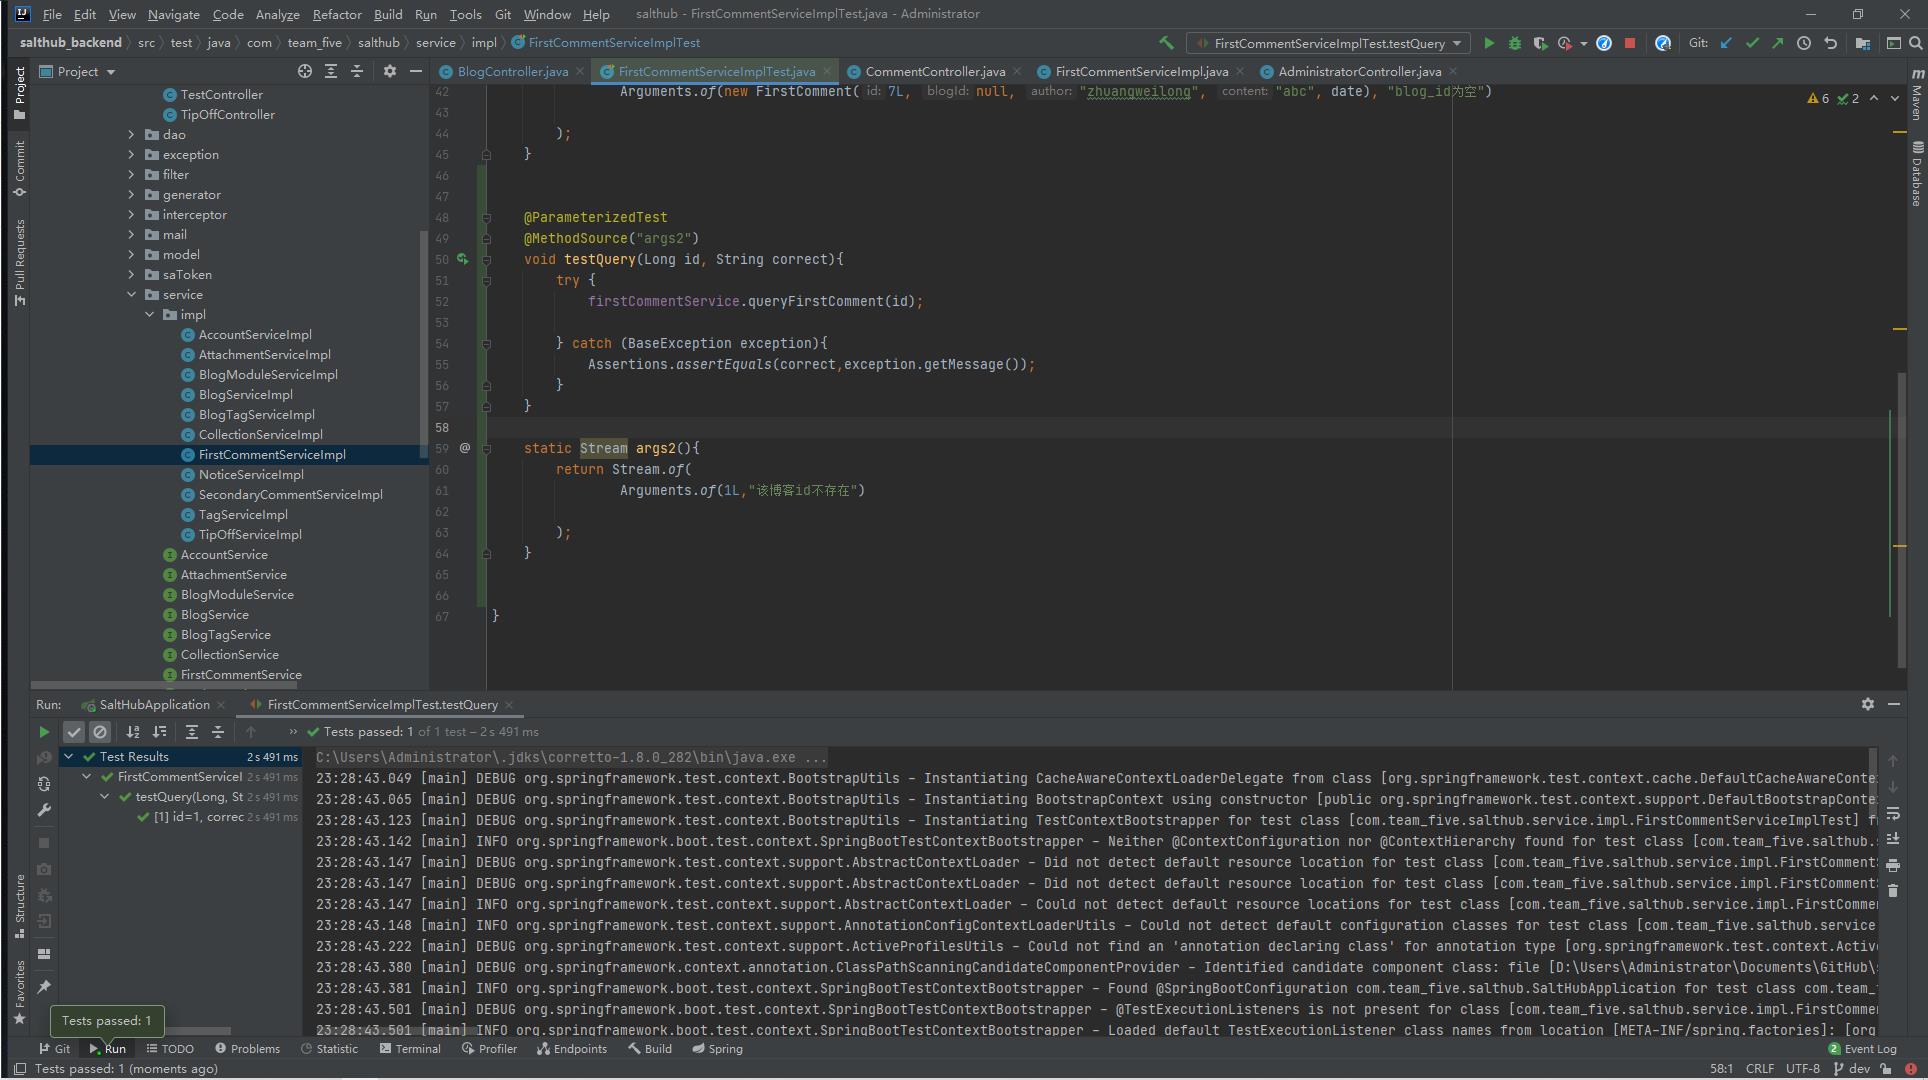This screenshot has height=1080, width=1928.
Task: Toggle auto-test rerun icon in Run sidebar
Action: (44, 784)
